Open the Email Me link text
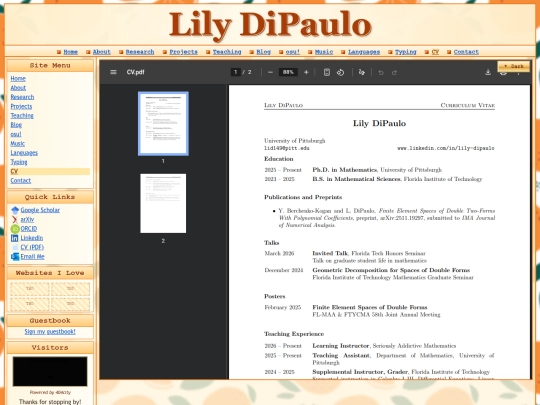Viewport: 540px width, 405px height. (32, 257)
